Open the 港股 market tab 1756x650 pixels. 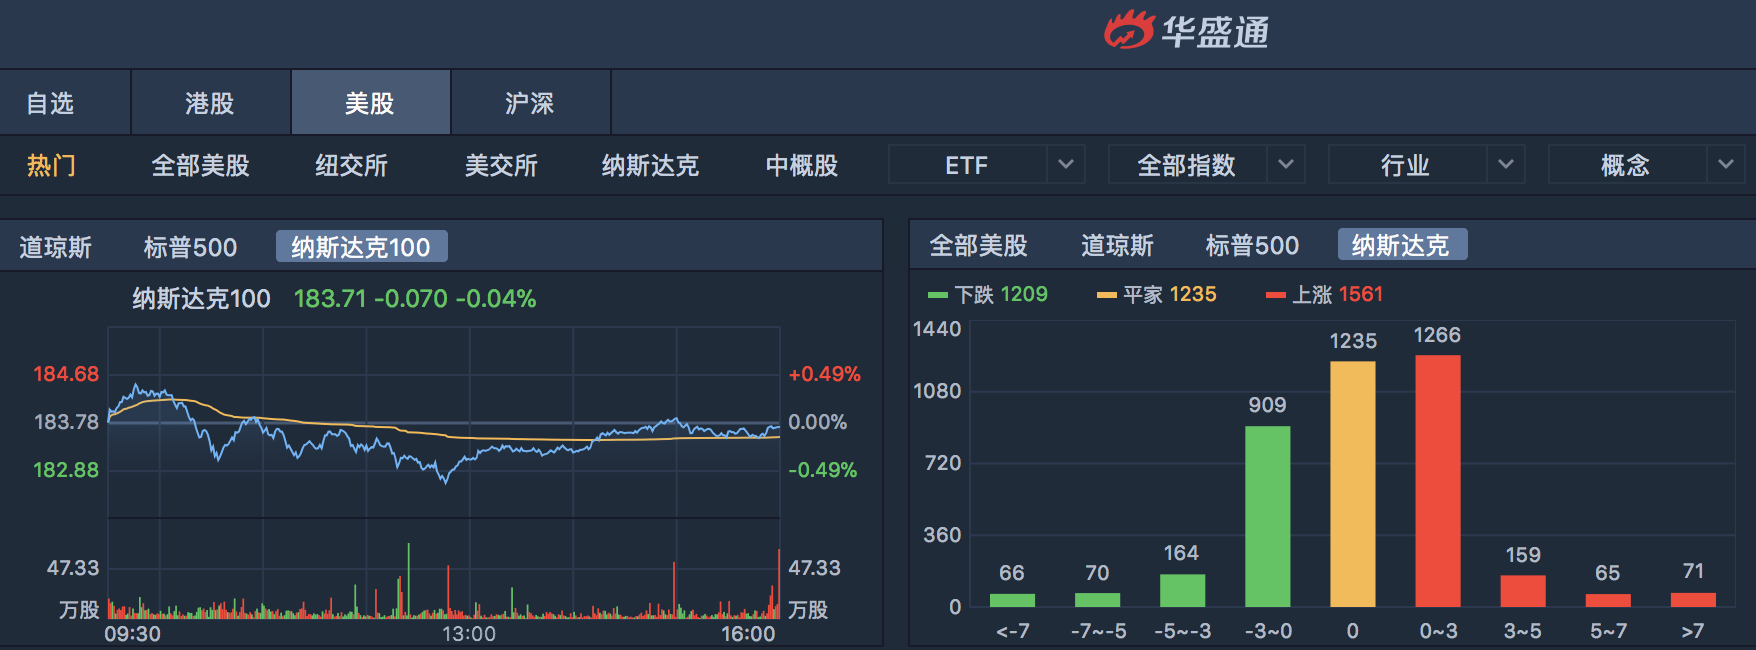[x=210, y=103]
